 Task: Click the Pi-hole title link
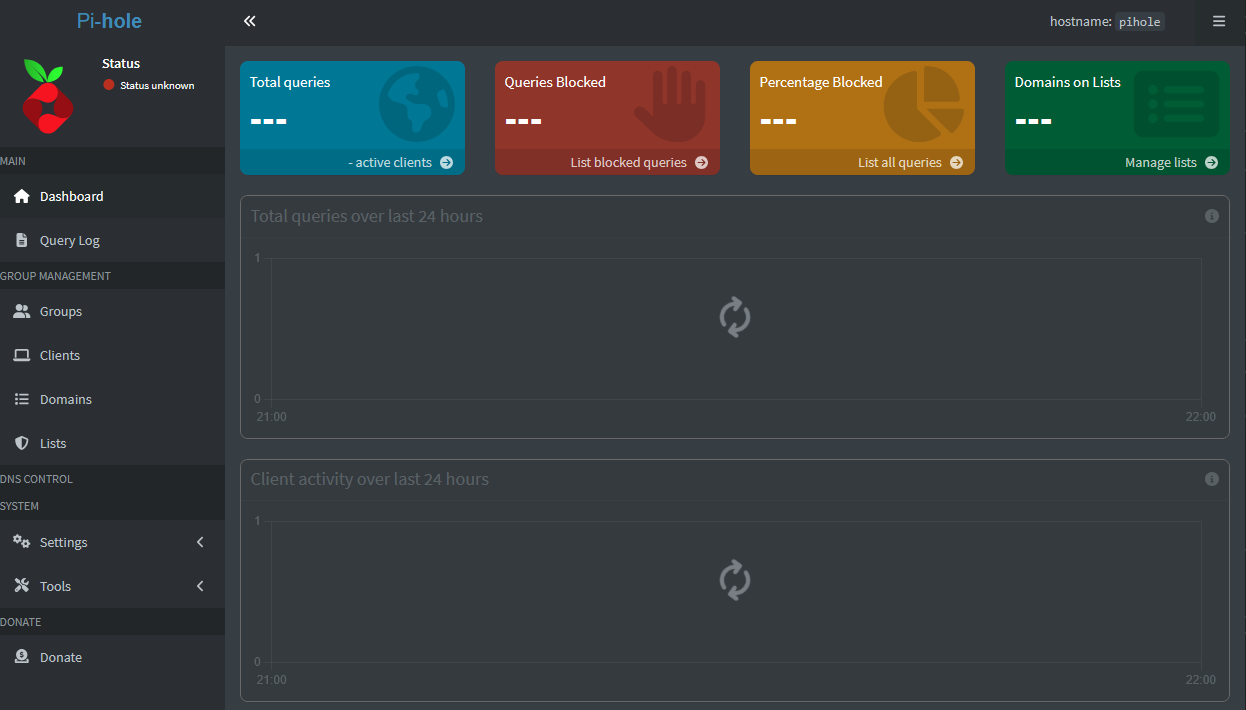click(109, 21)
